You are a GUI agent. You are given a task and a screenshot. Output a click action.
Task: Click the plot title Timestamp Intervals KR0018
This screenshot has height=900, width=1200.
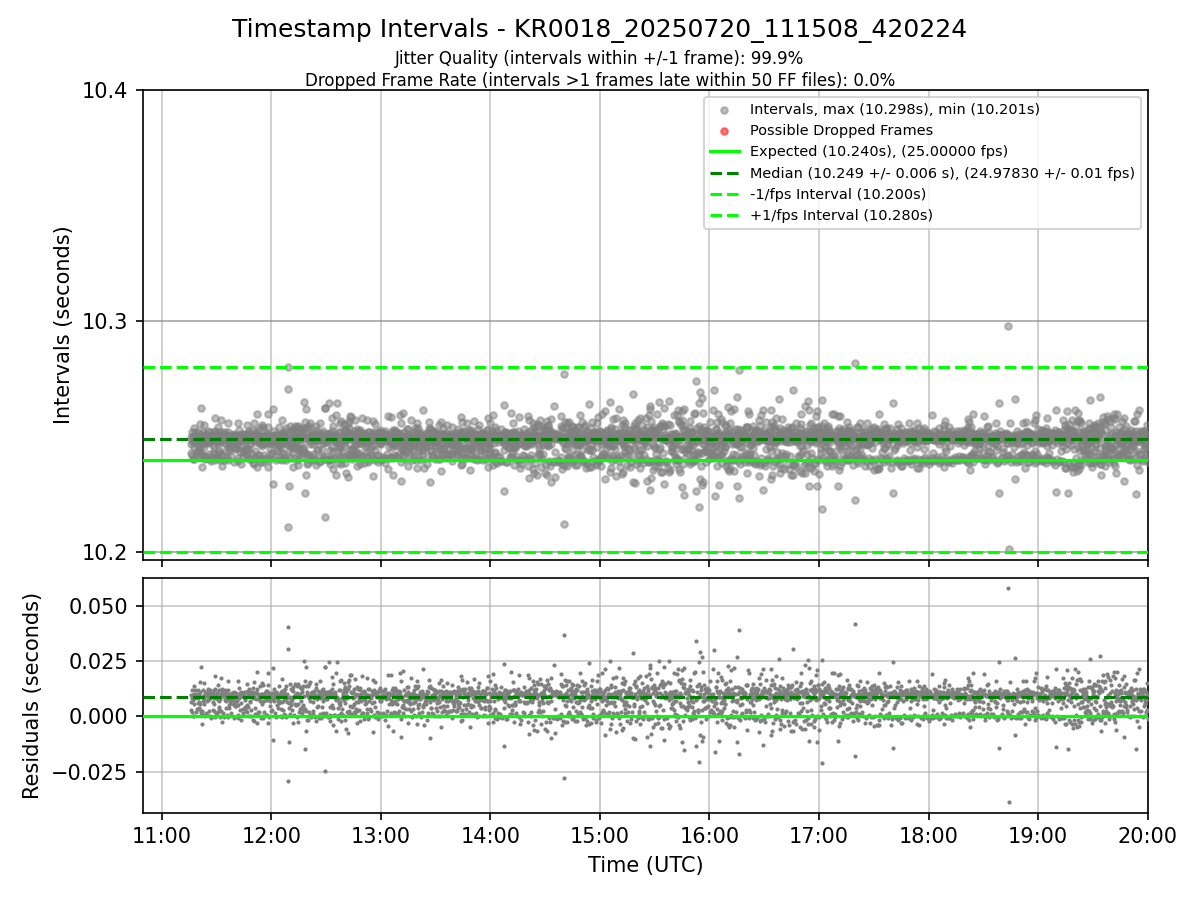599,29
